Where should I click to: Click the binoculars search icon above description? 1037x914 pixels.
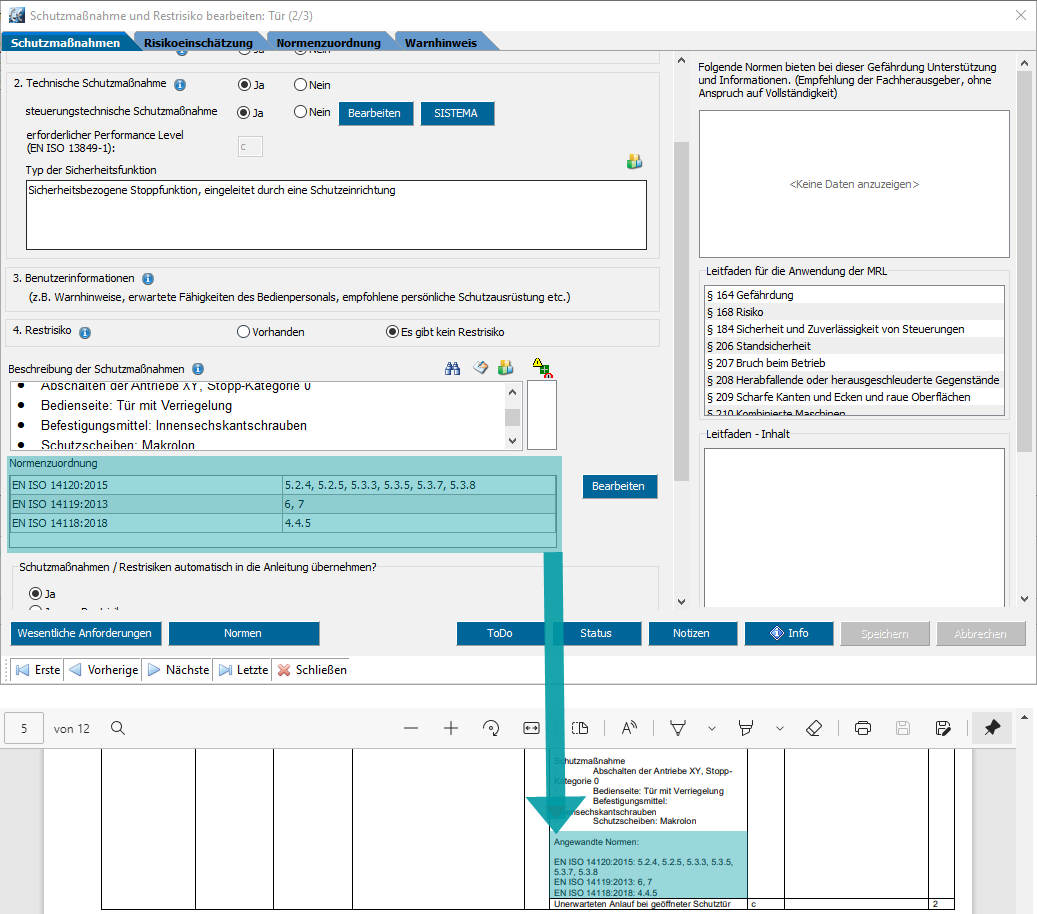[x=453, y=368]
